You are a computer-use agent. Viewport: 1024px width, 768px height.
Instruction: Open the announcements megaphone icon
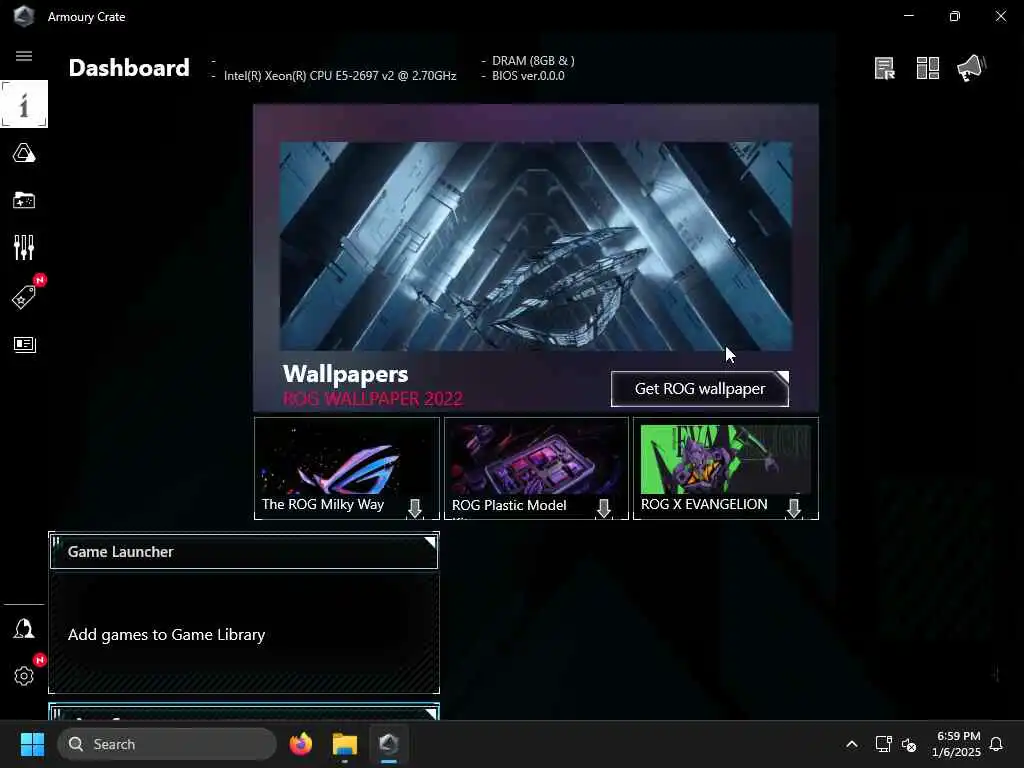[x=971, y=68]
